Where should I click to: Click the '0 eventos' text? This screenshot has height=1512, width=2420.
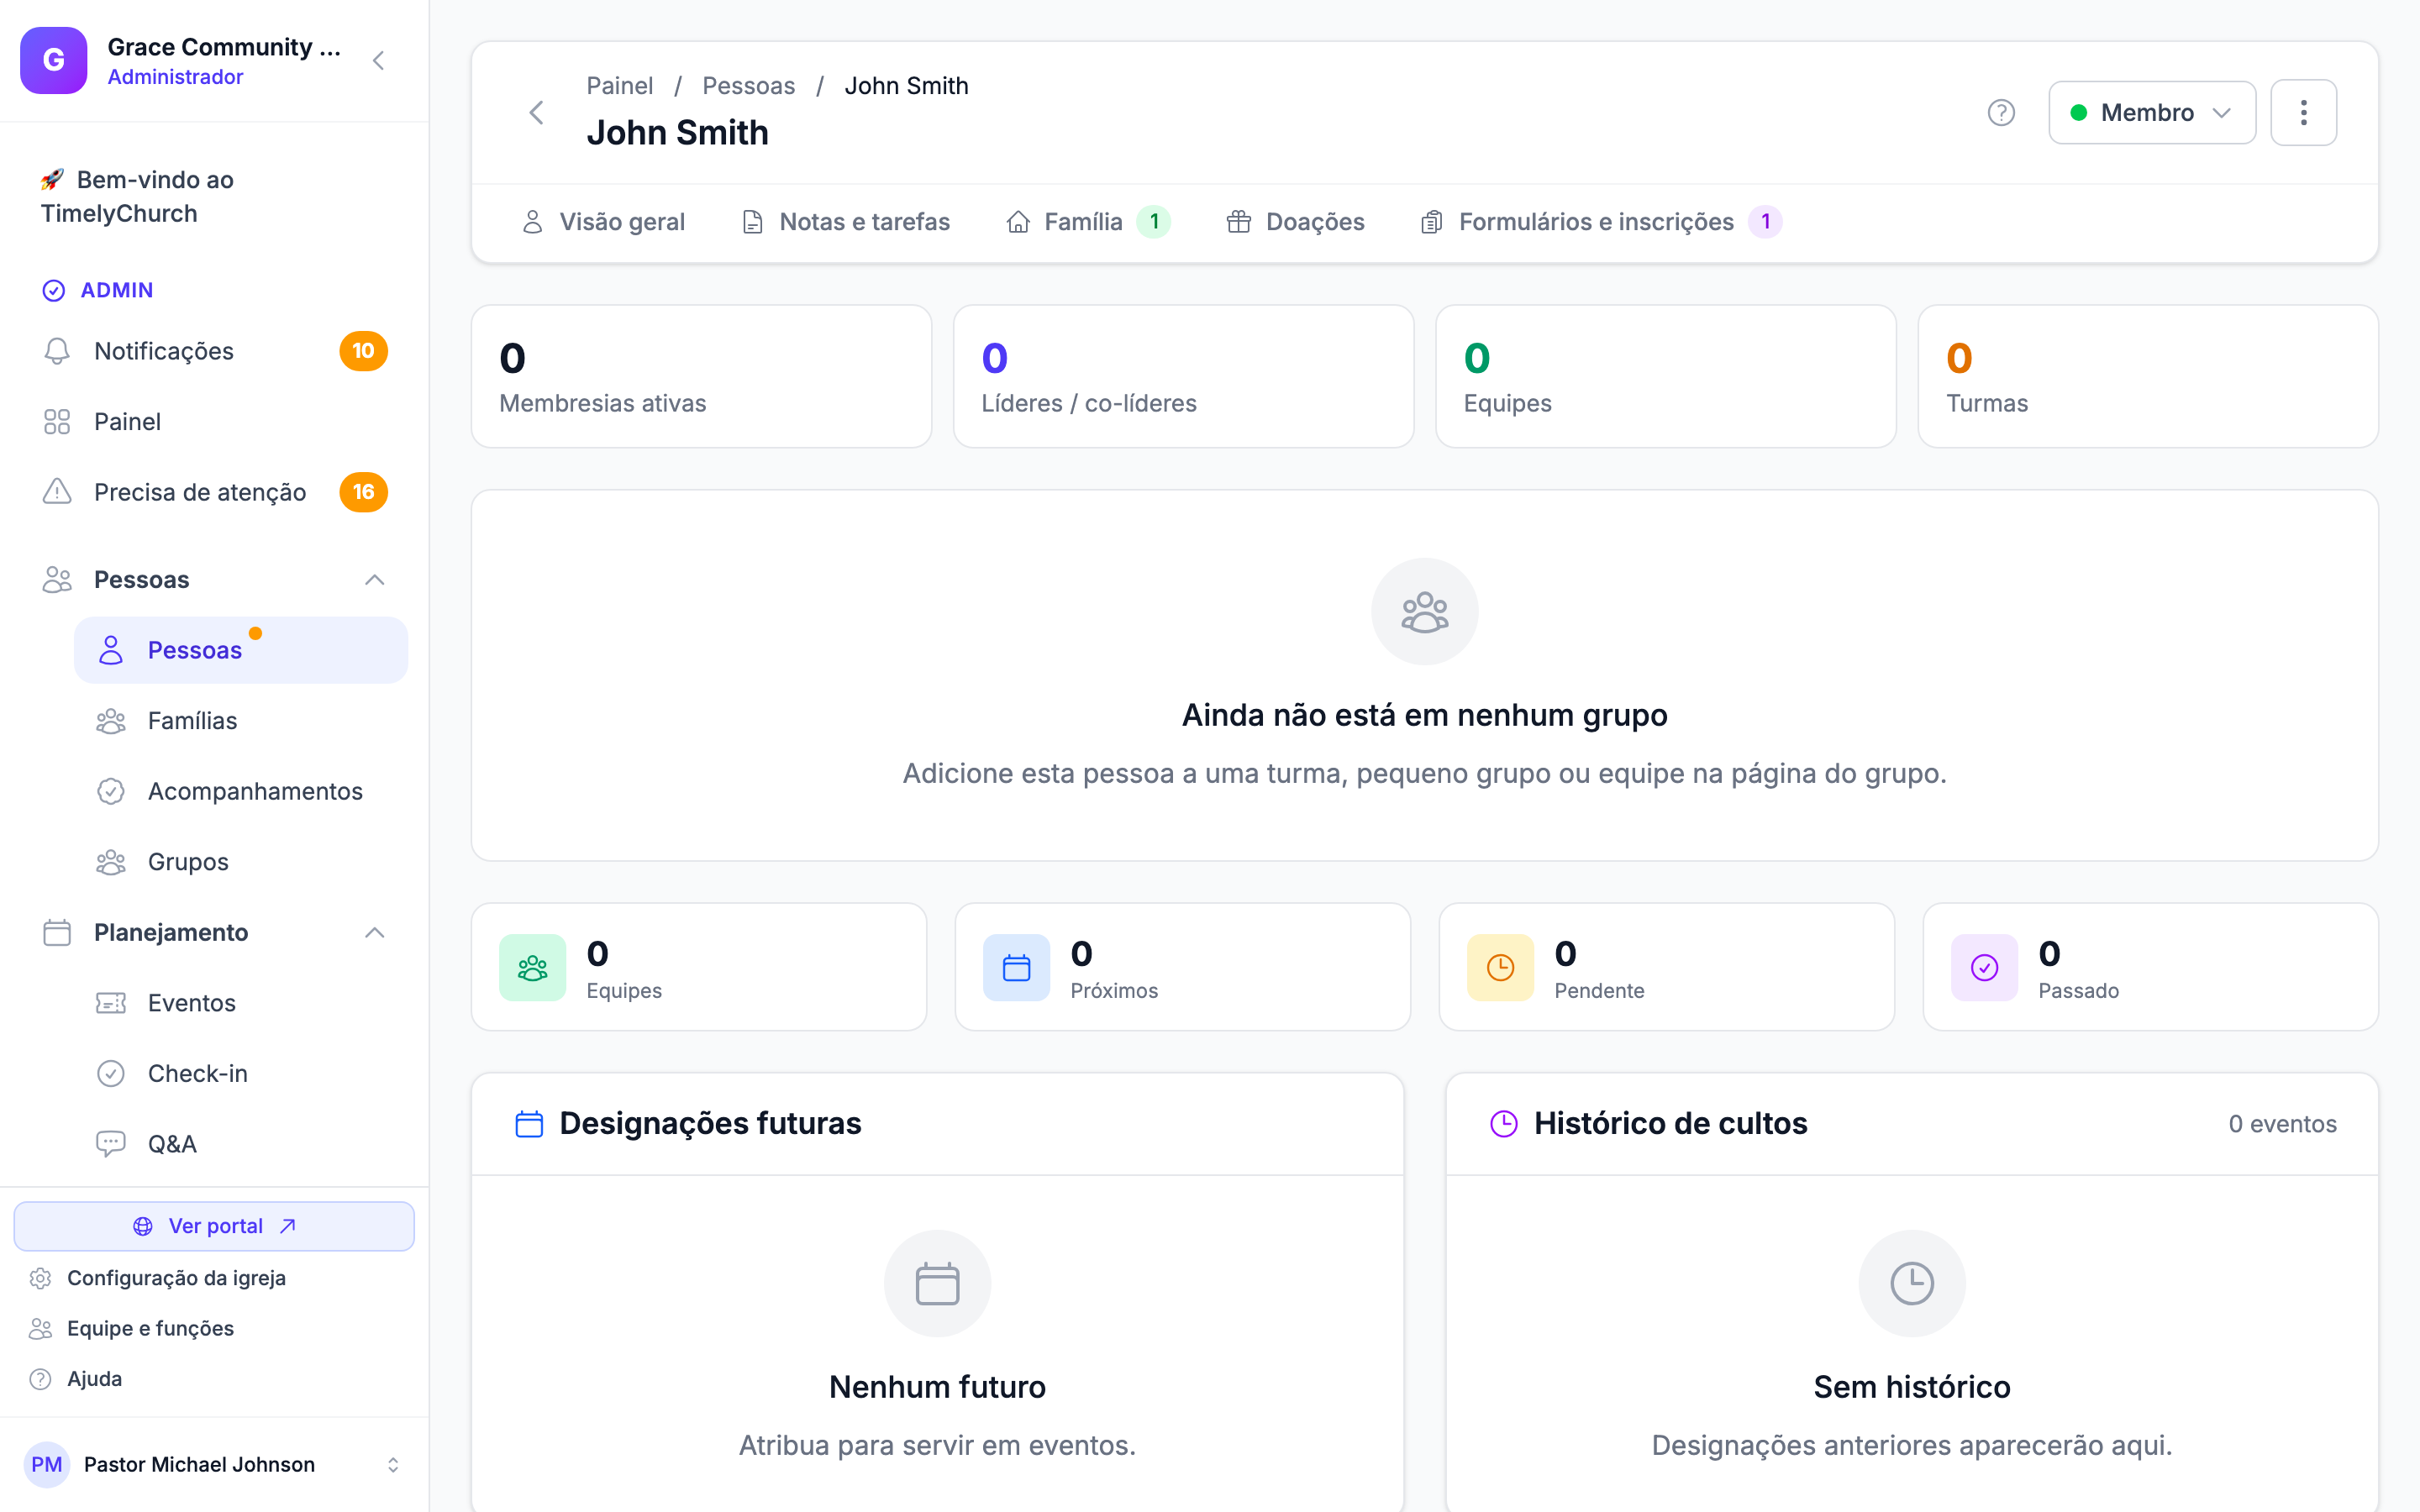(x=2282, y=1124)
